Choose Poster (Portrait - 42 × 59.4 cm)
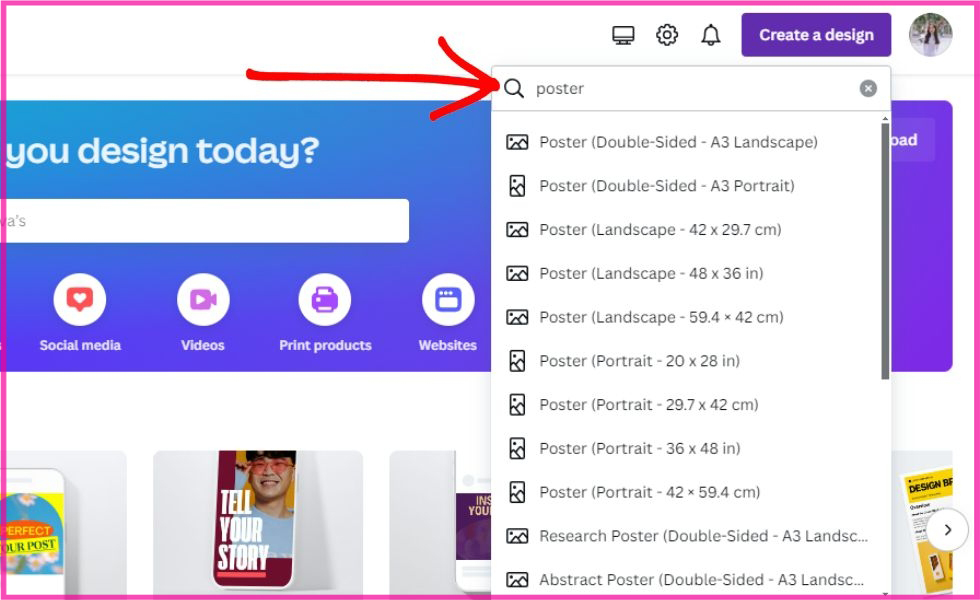980x600 pixels. pyautogui.click(x=686, y=492)
